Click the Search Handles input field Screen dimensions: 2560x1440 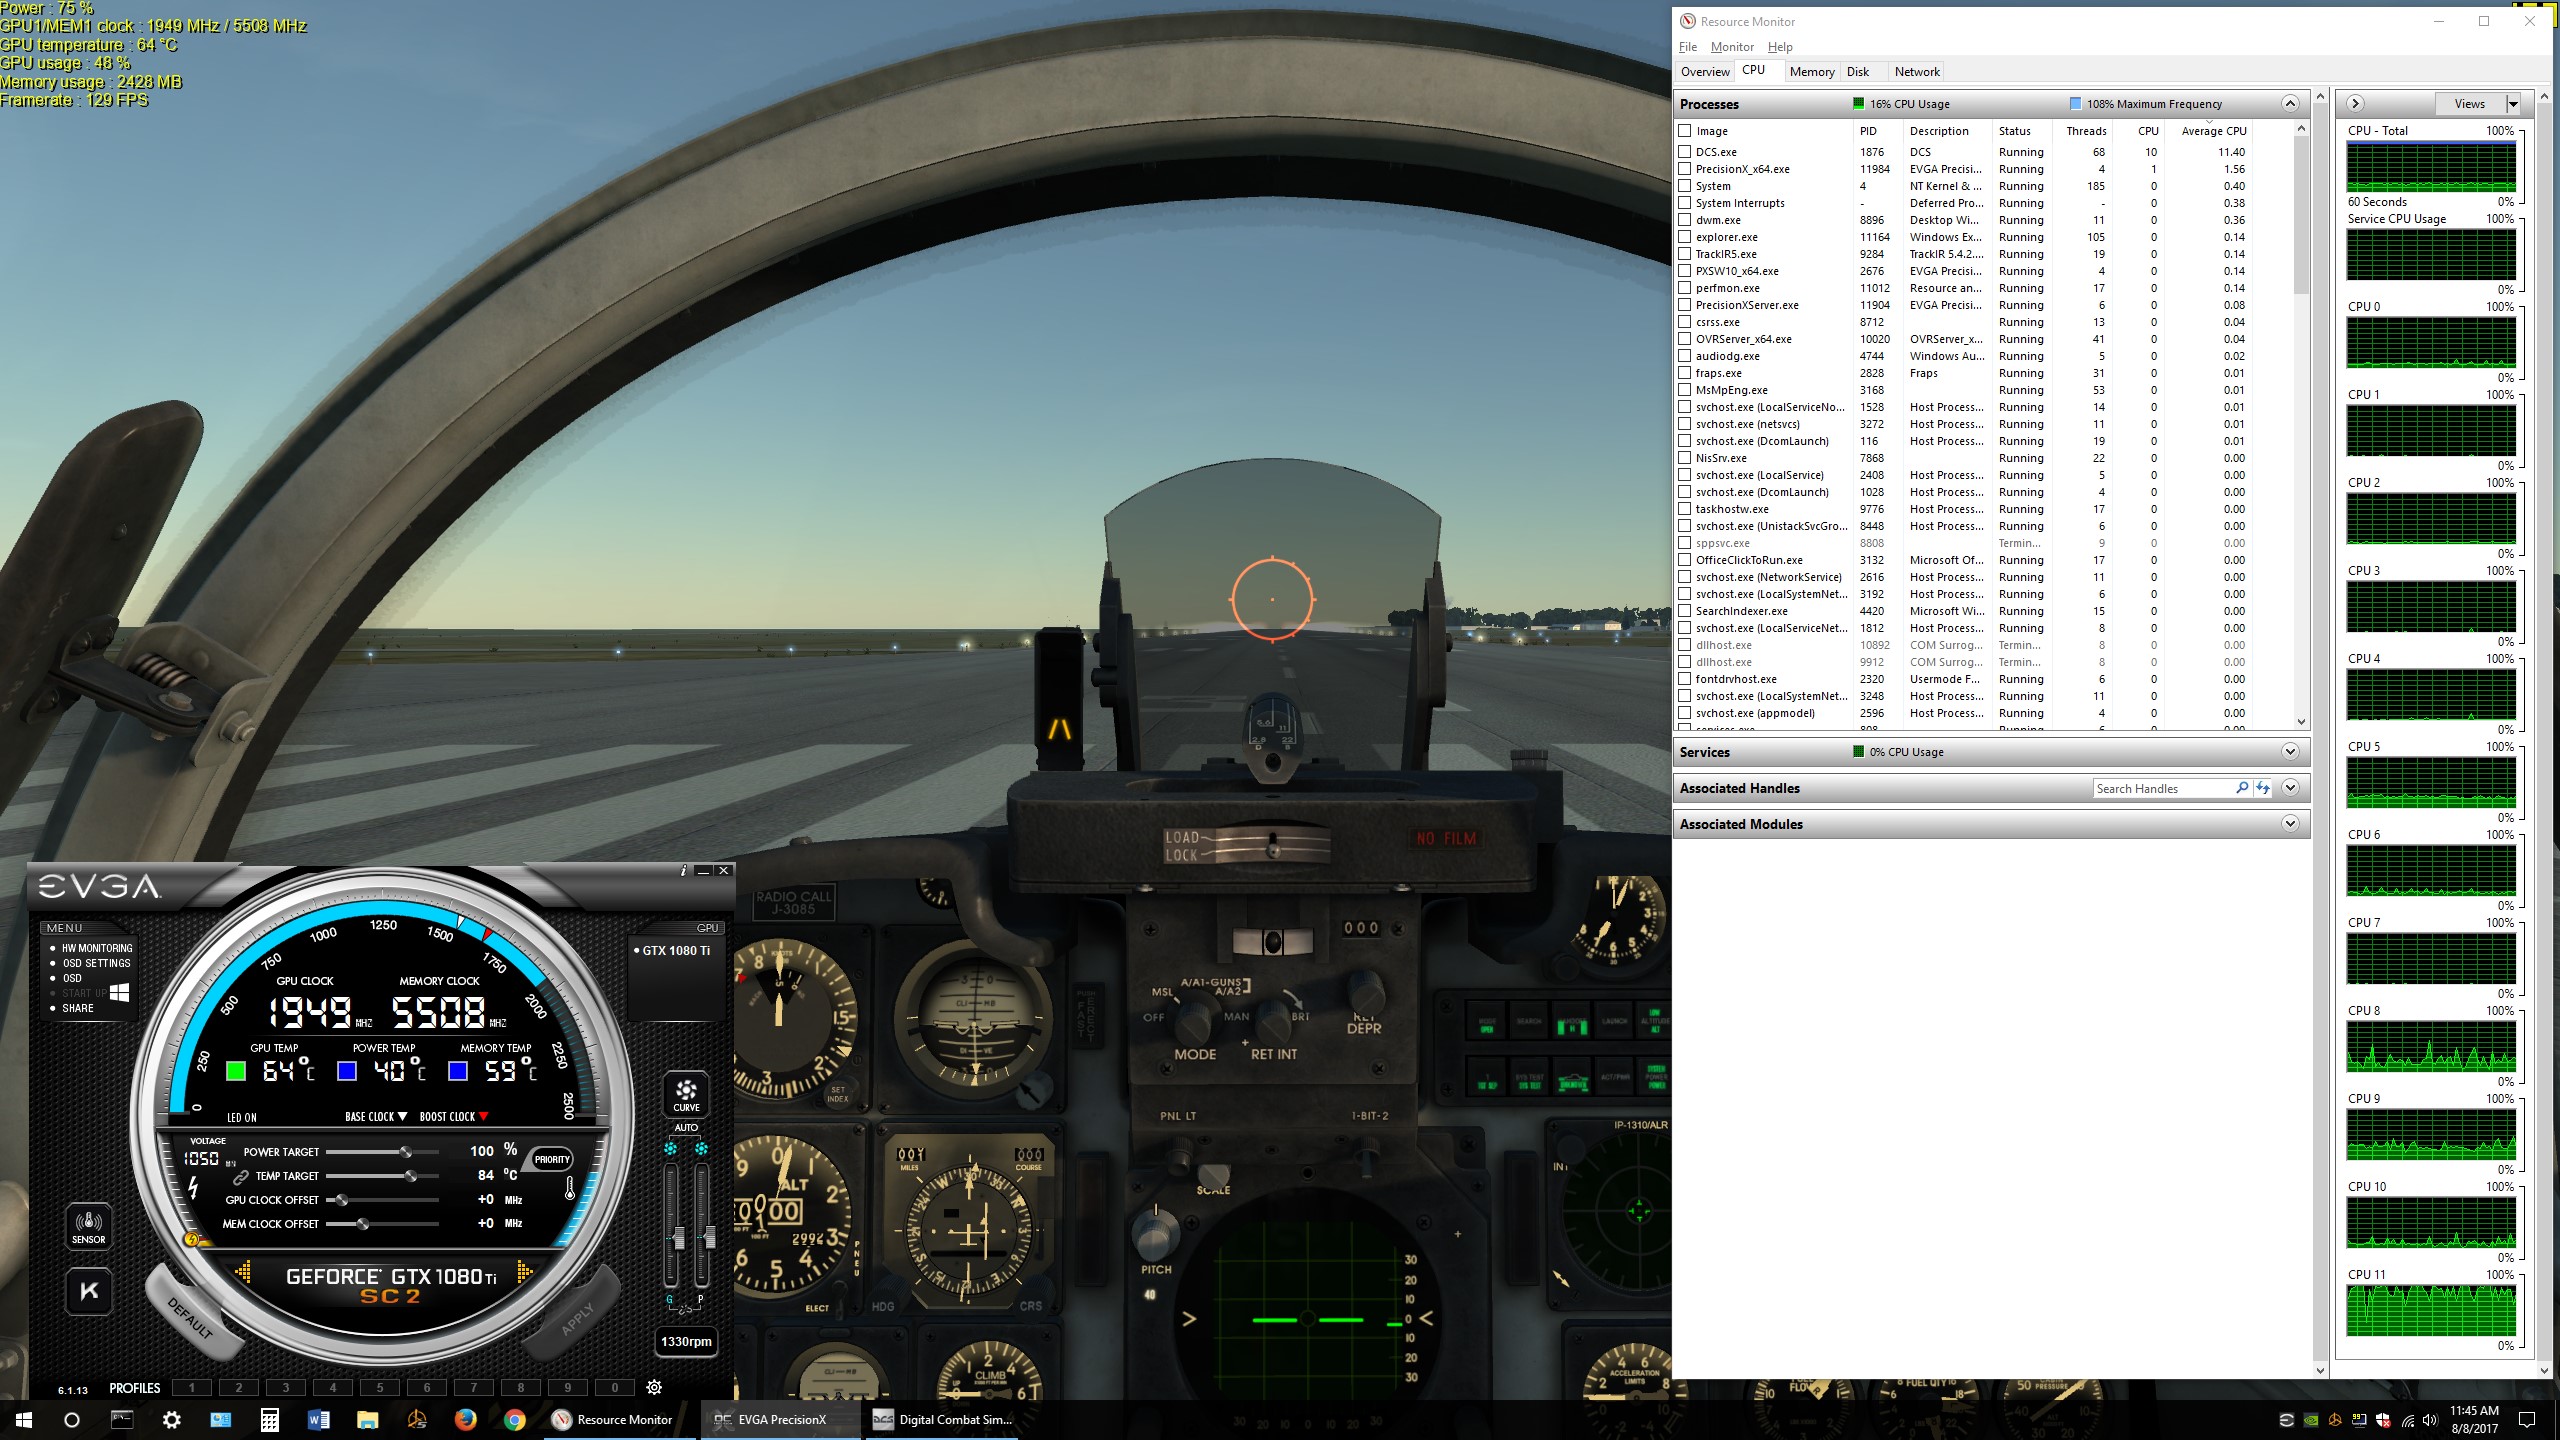[x=2163, y=789]
